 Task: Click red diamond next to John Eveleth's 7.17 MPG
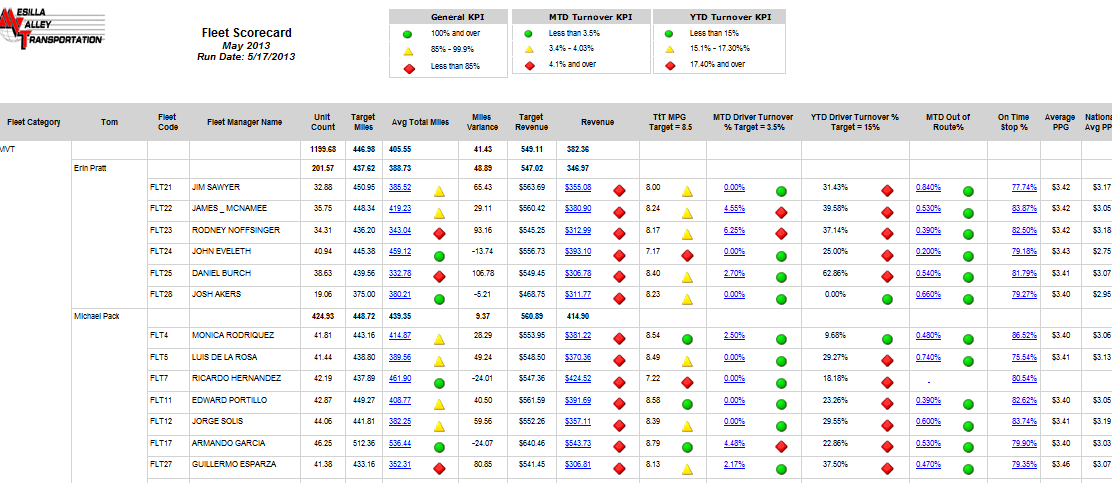click(x=687, y=252)
